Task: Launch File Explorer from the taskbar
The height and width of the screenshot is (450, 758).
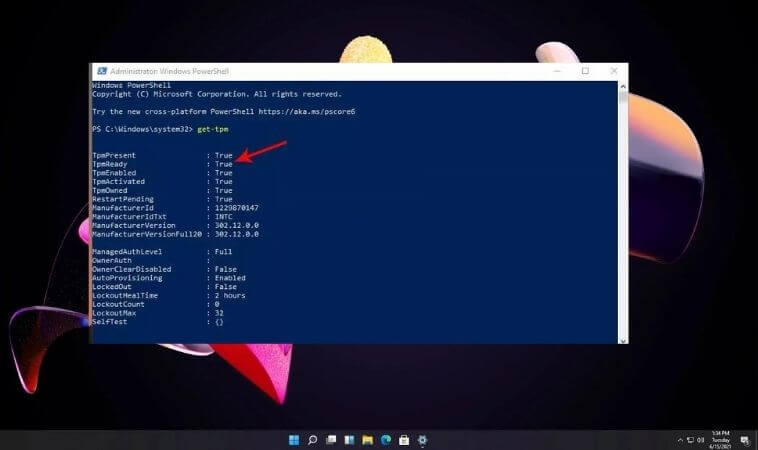Action: pyautogui.click(x=367, y=440)
